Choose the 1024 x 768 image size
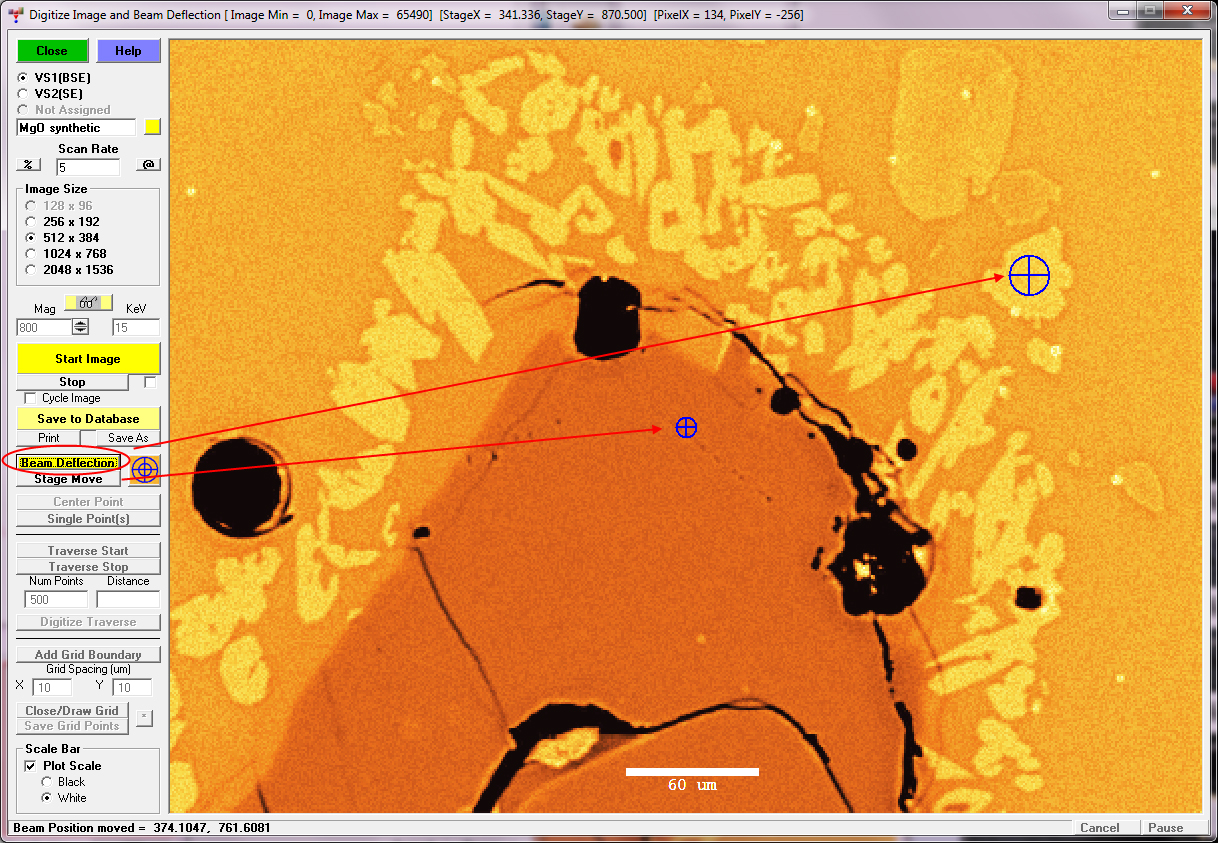Screen dimensions: 1218x843 click(x=32, y=254)
